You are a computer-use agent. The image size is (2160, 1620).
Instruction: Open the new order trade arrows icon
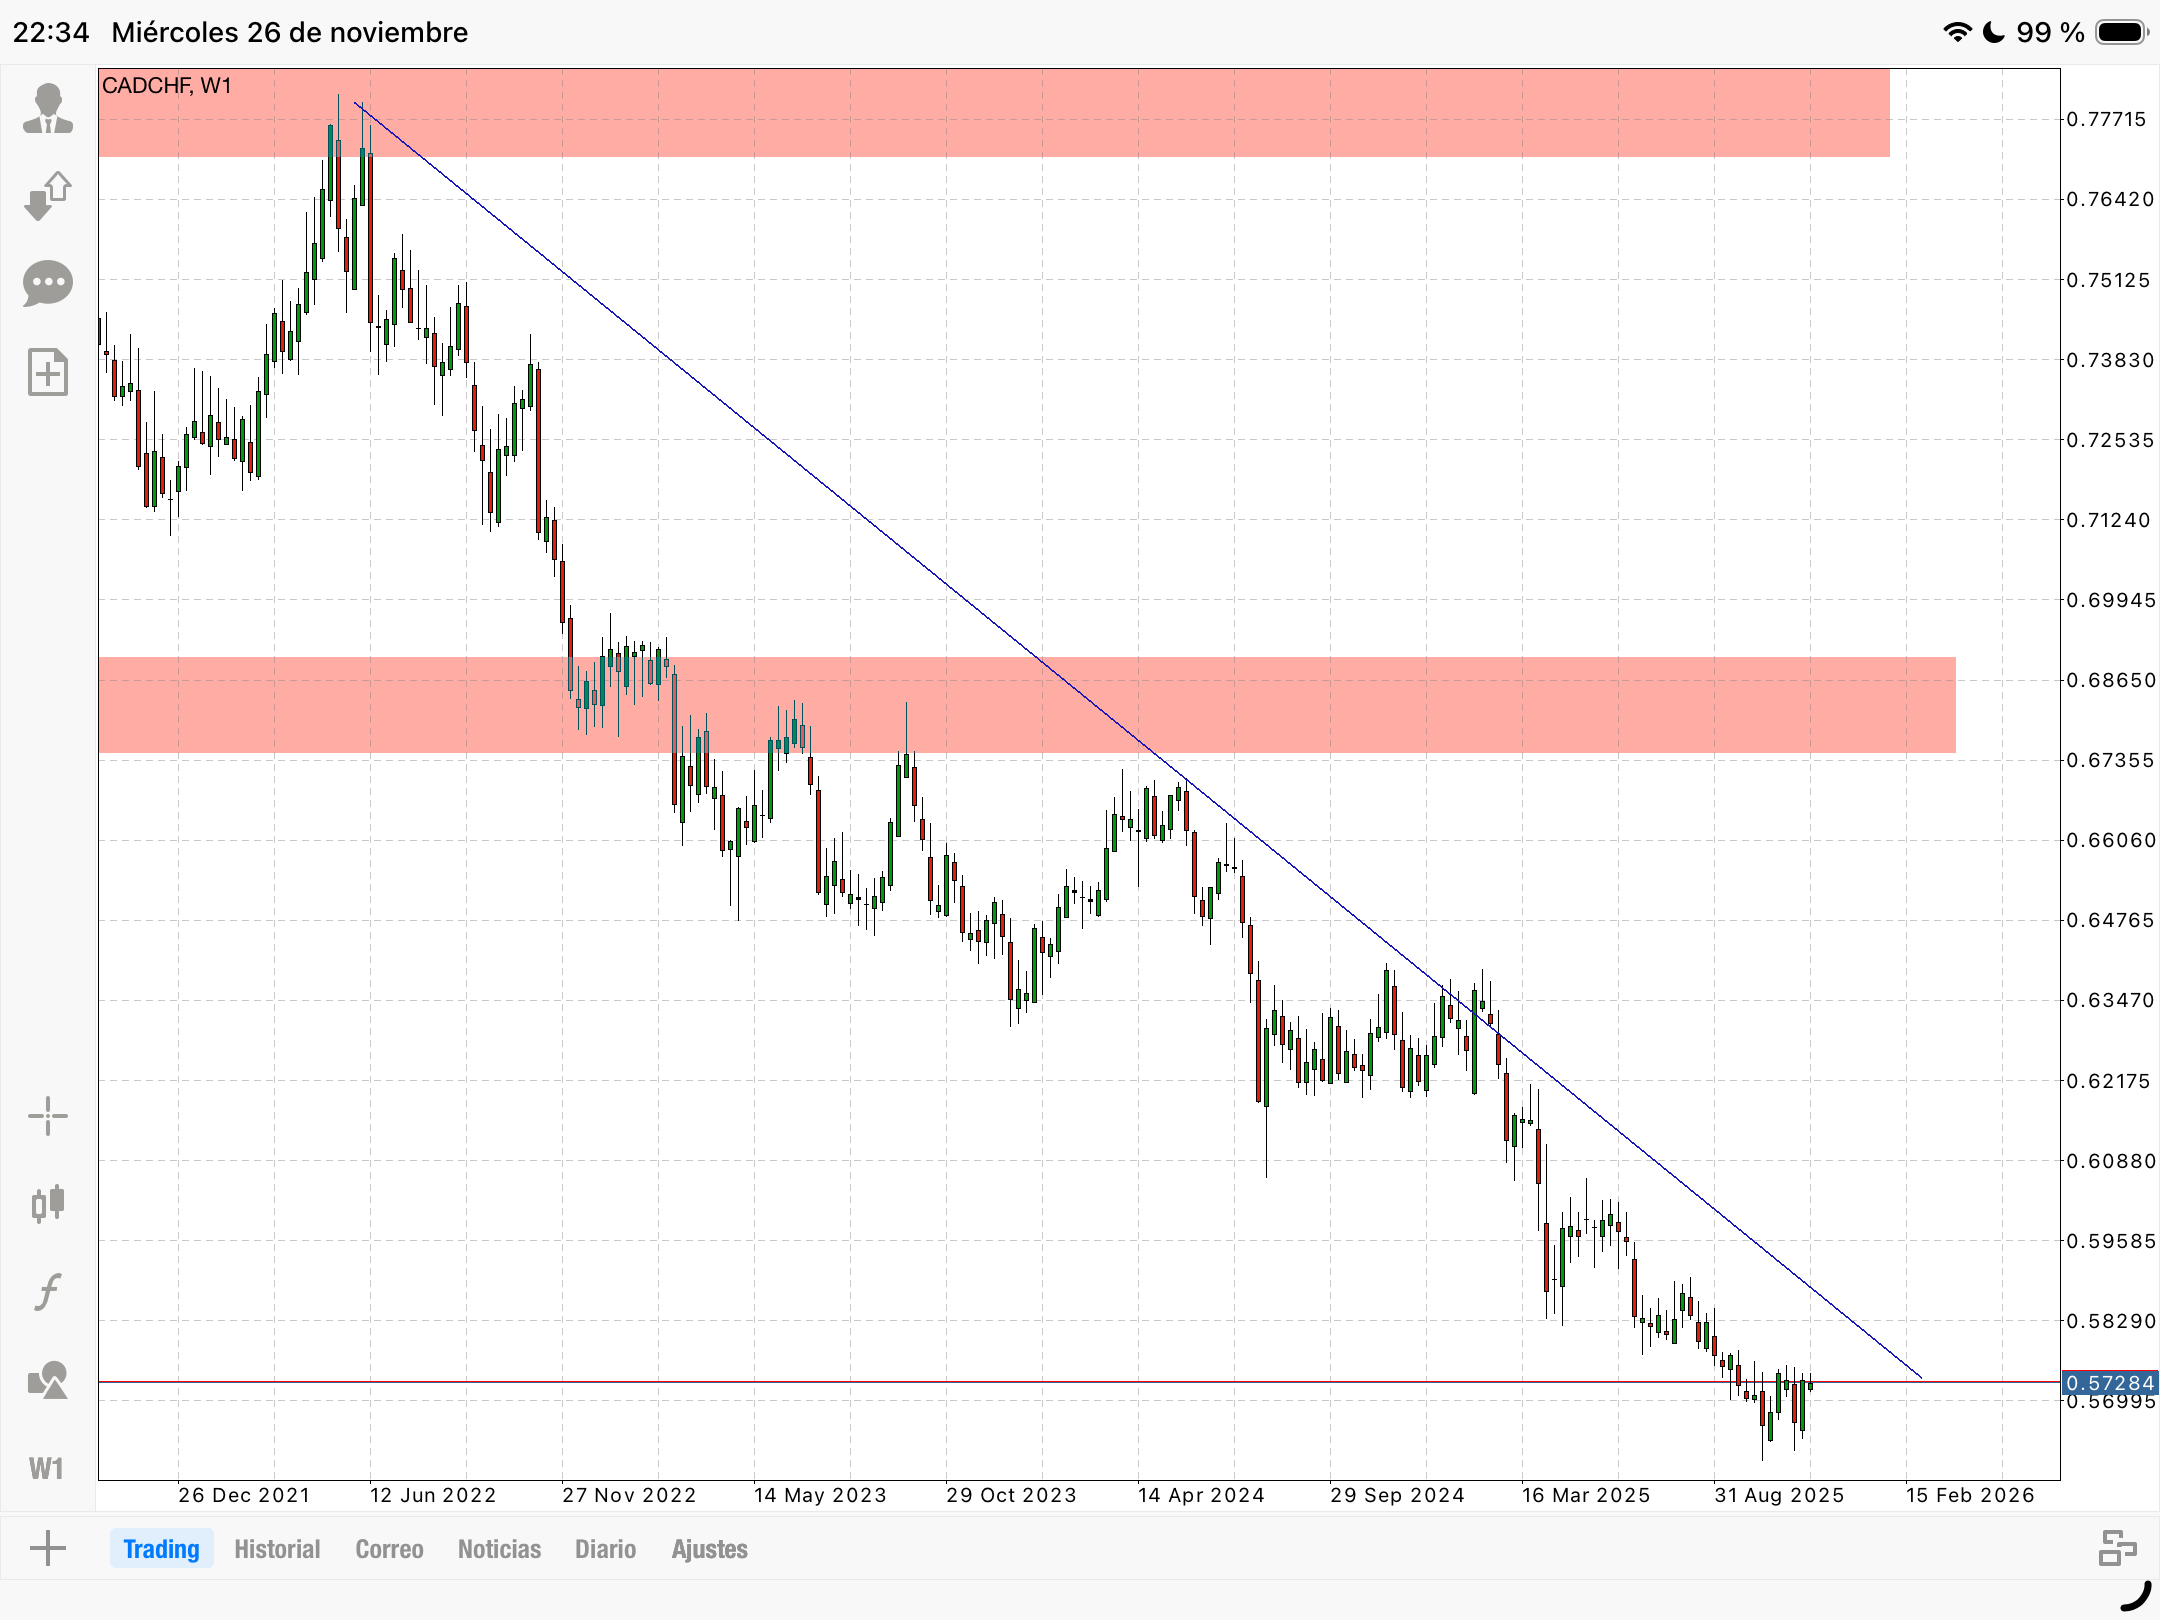point(47,196)
